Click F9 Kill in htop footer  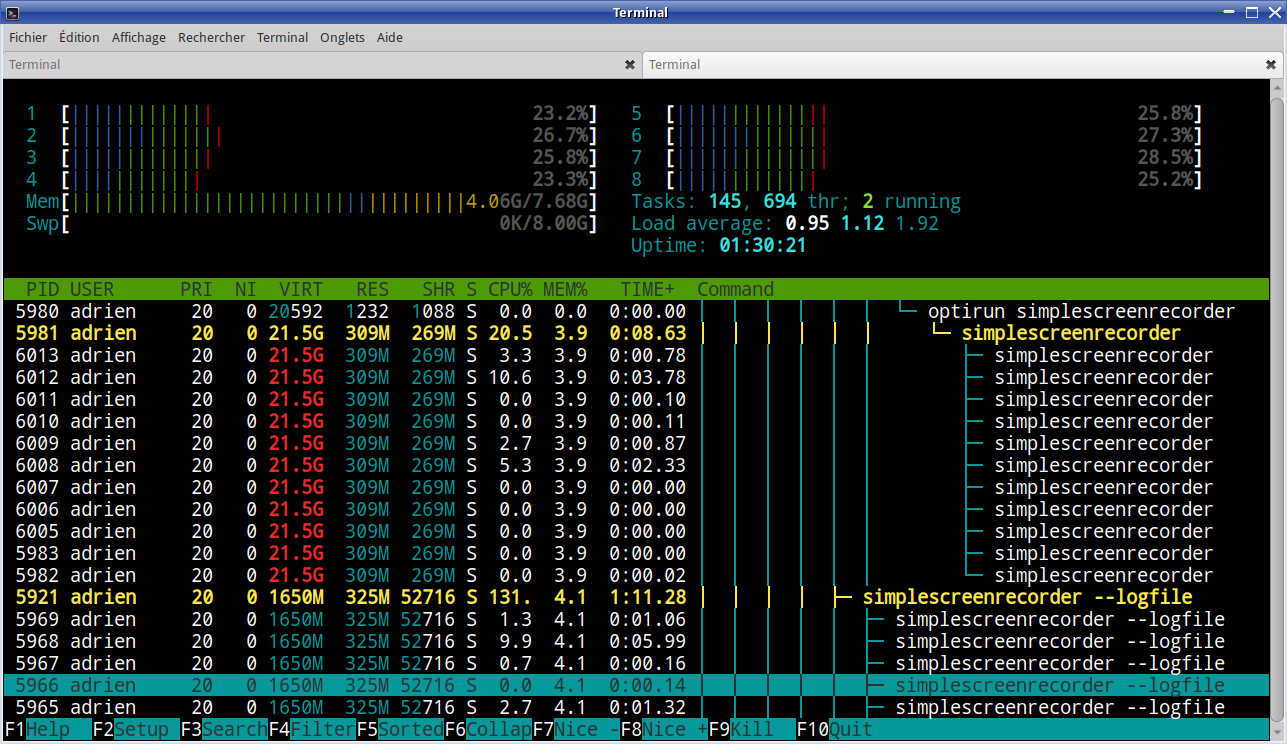tap(752, 729)
